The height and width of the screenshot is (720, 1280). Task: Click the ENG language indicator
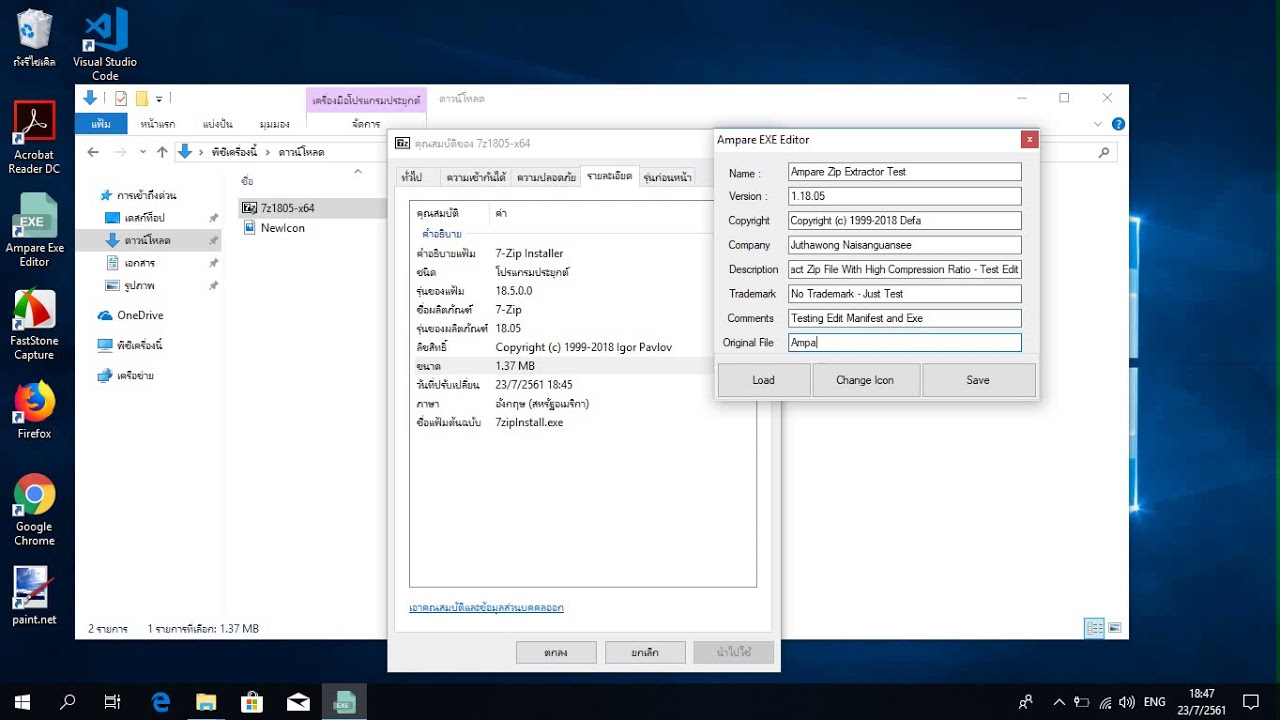click(x=1154, y=702)
